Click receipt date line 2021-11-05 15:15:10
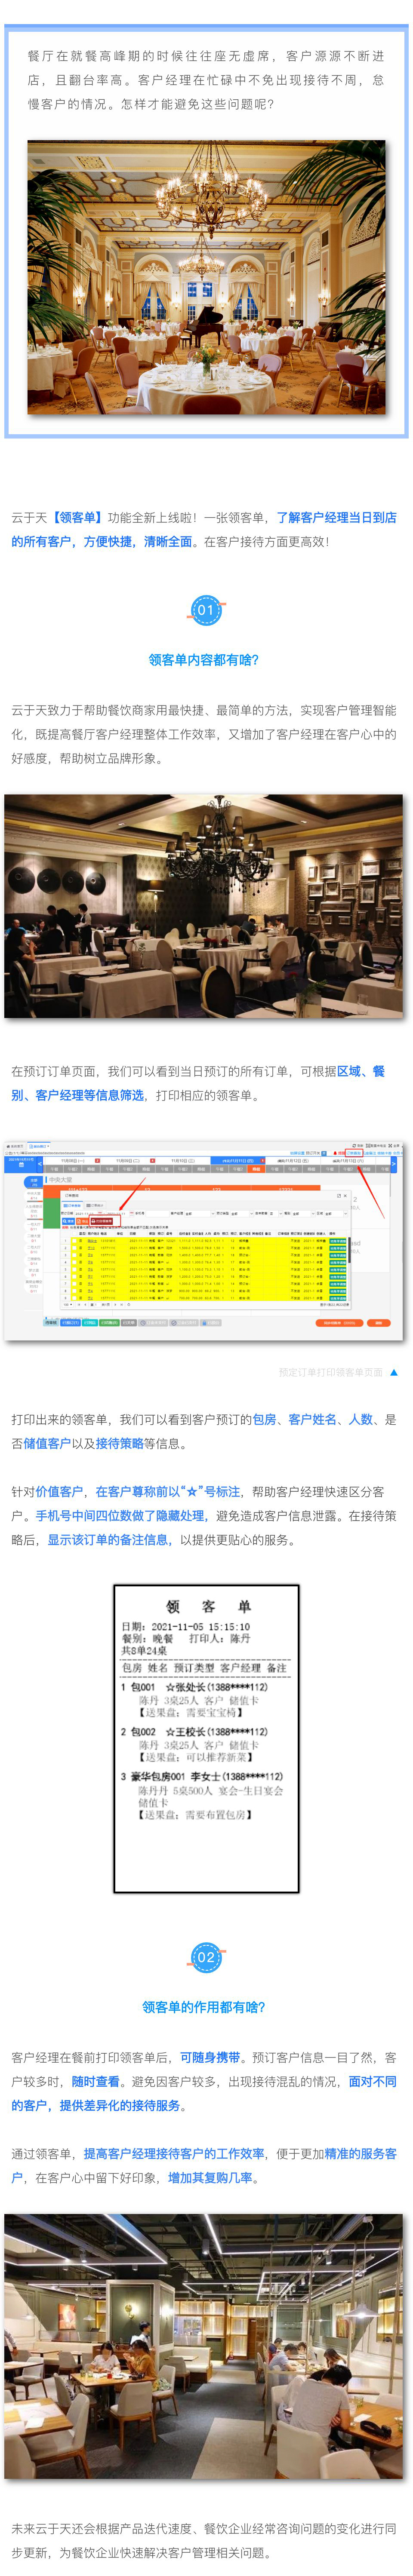The image size is (413, 2576). click(x=186, y=1627)
